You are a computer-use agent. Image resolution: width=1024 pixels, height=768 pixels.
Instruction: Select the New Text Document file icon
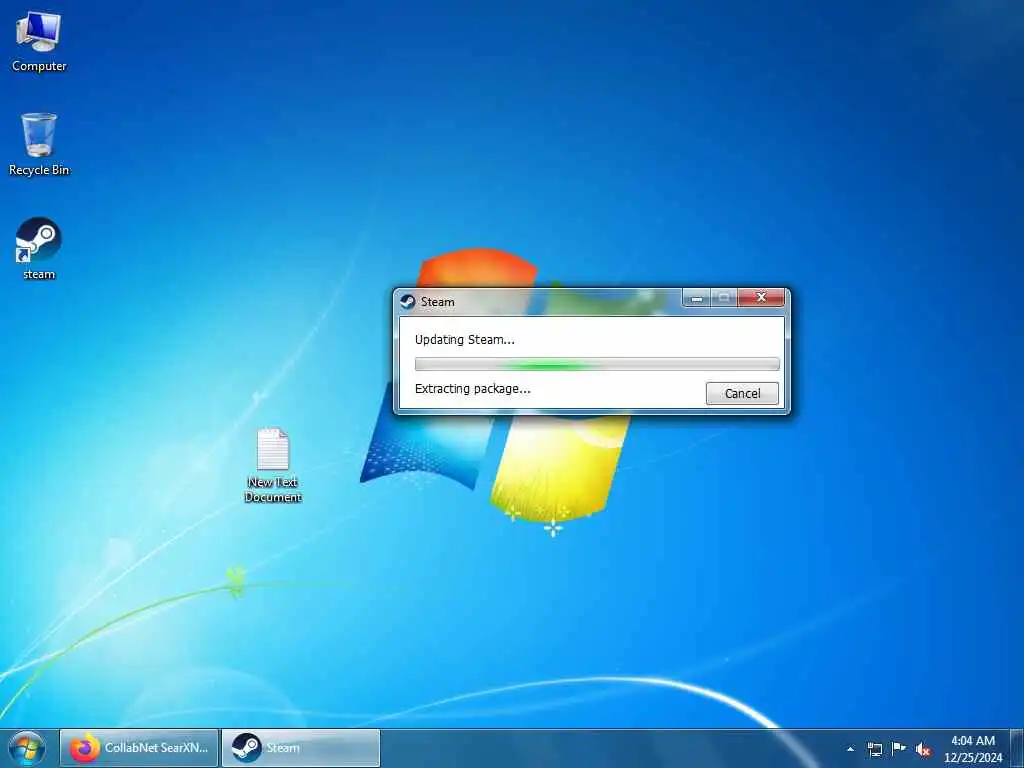273,465
